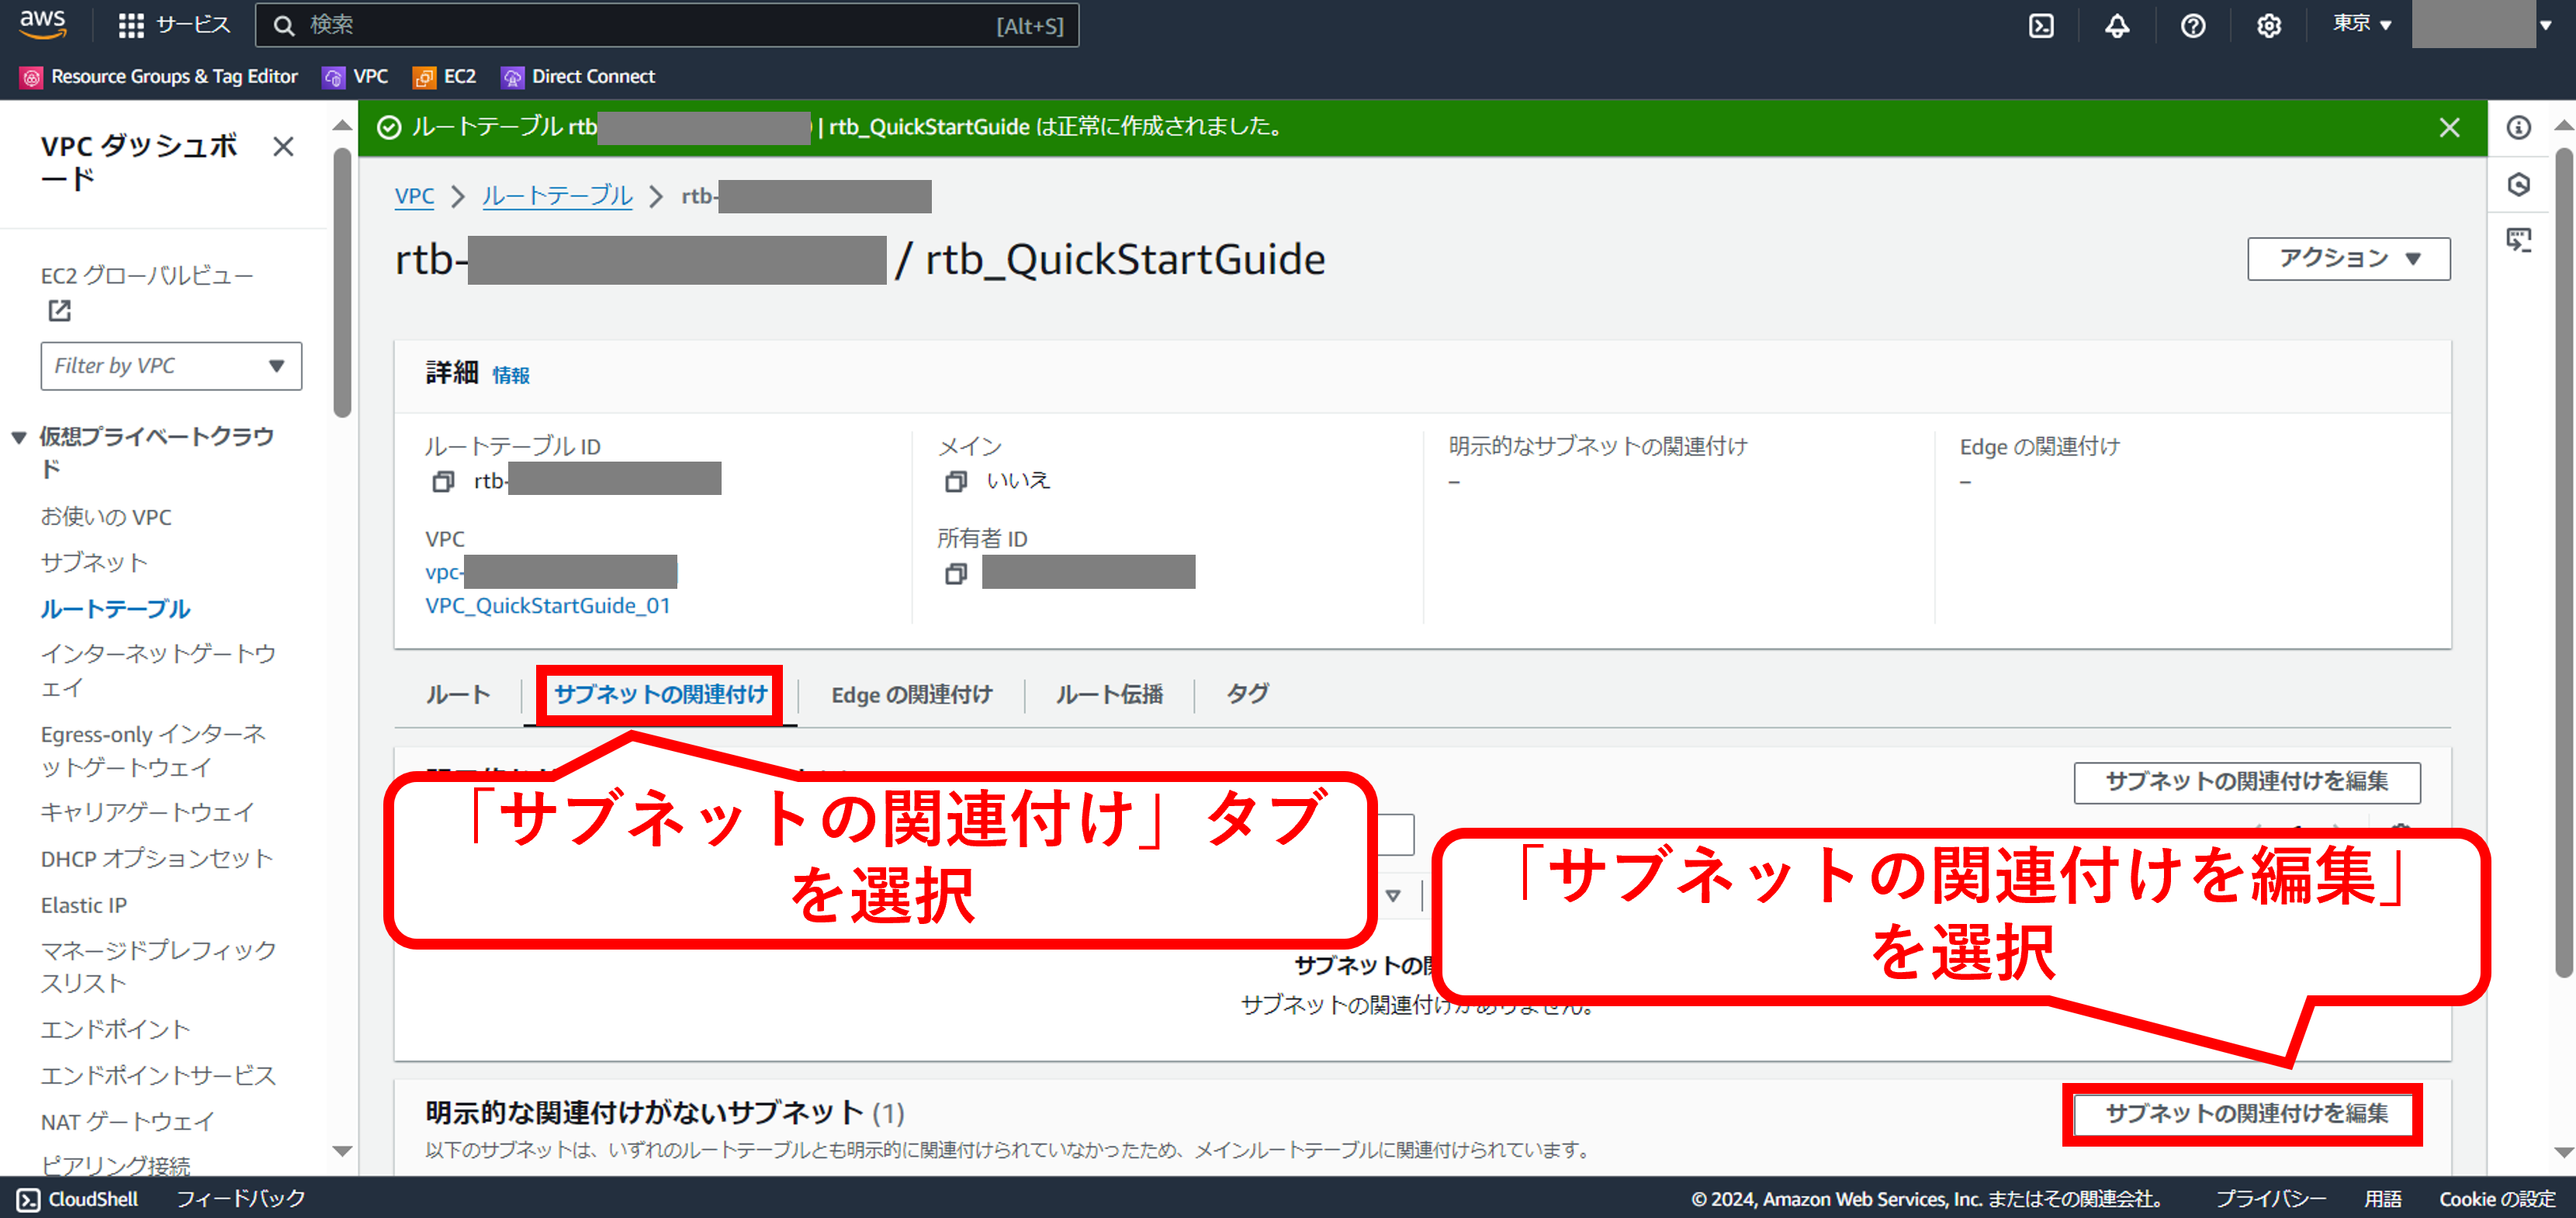The width and height of the screenshot is (2576, 1218).
Task: Click the AWS home logo
Action: 40,25
